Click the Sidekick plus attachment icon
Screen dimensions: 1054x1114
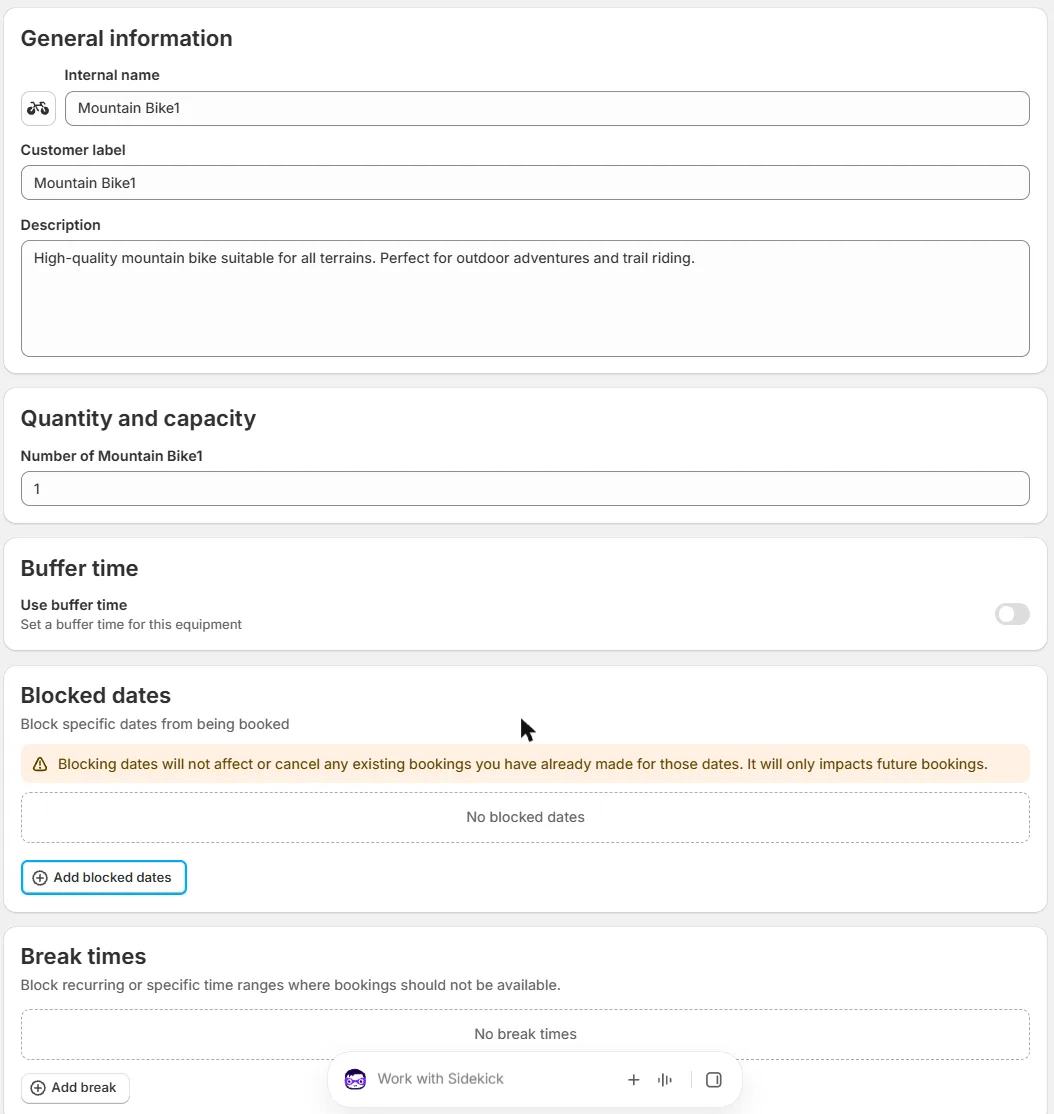(x=634, y=1080)
